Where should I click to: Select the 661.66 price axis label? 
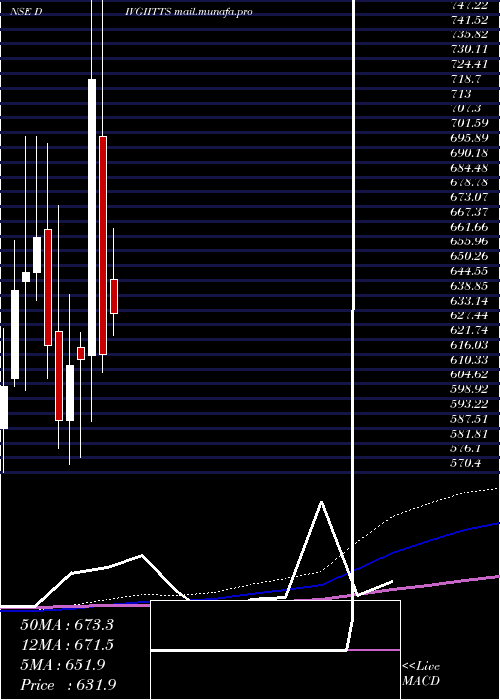469,227
